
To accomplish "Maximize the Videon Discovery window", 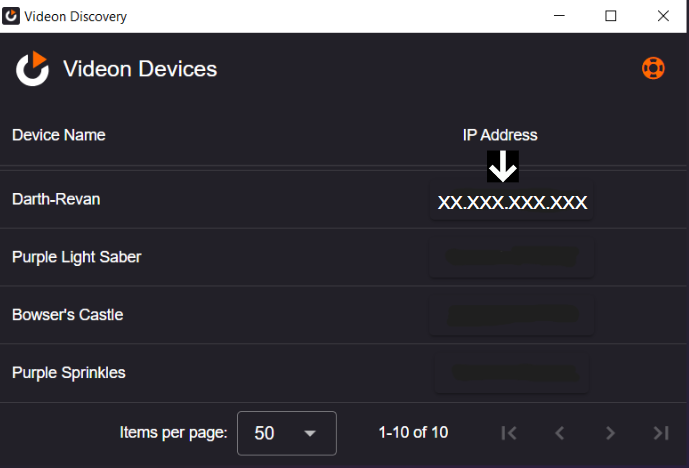I will click(611, 16).
